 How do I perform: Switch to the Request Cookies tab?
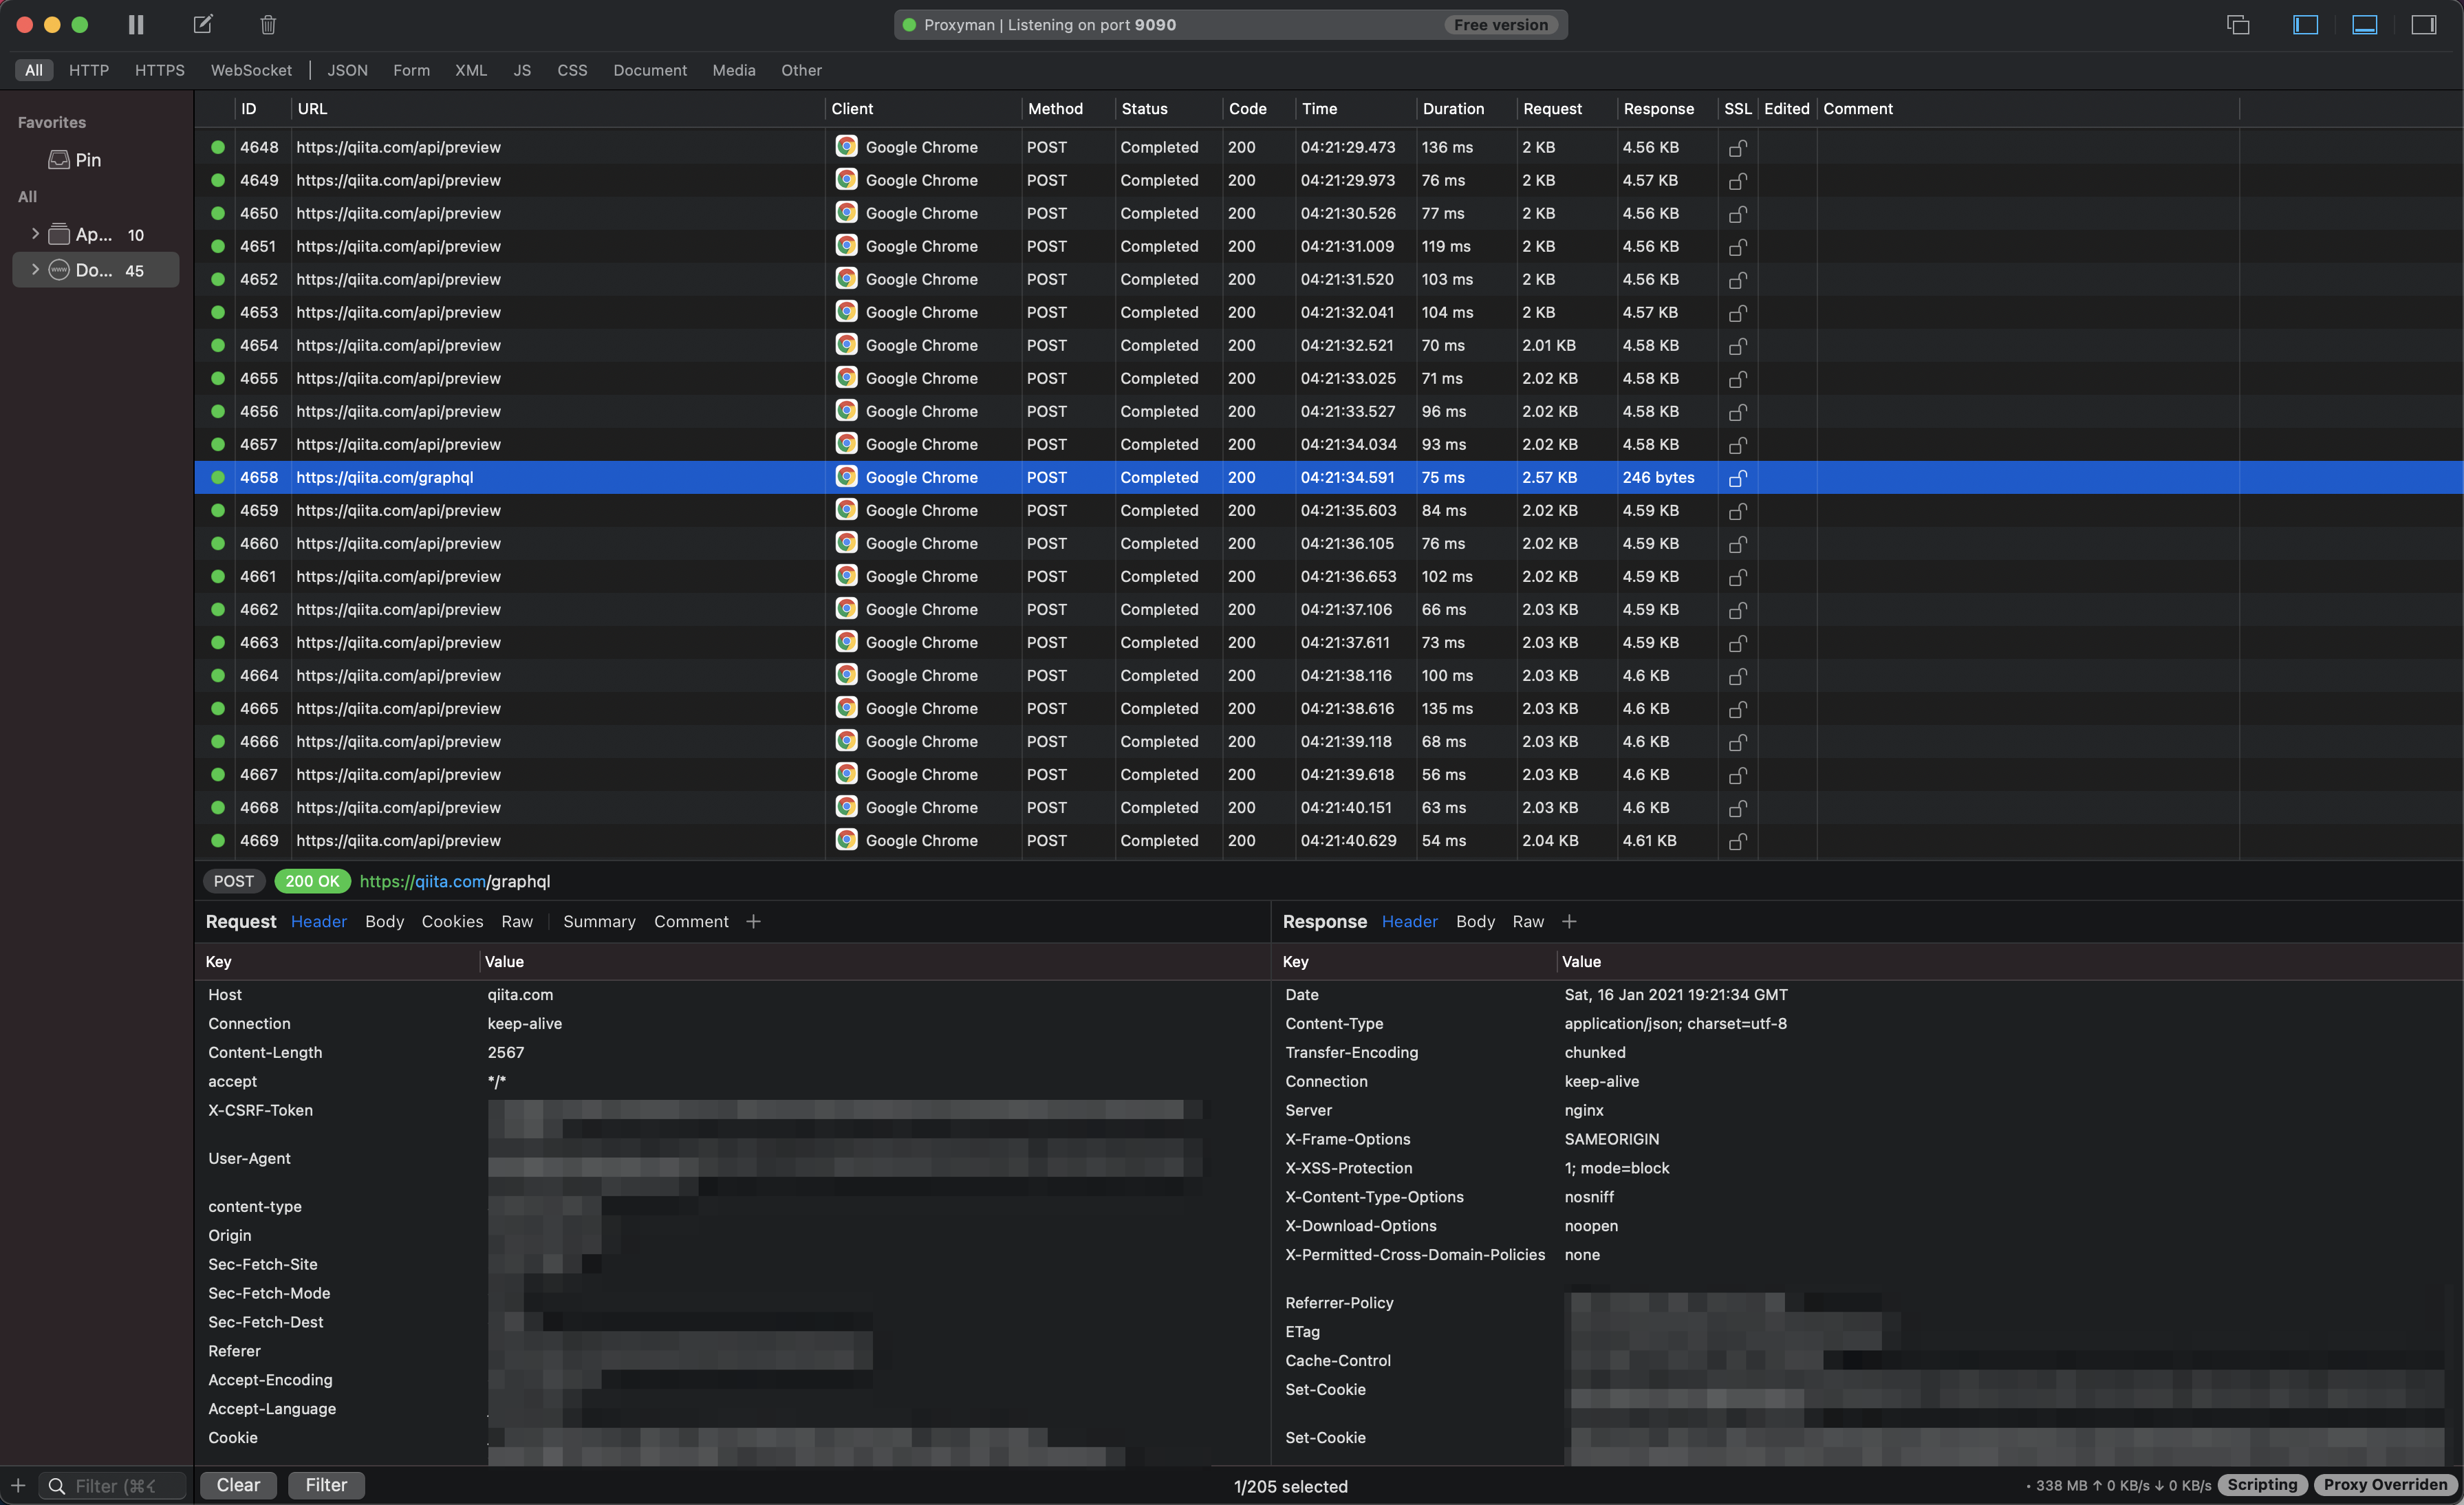pyautogui.click(x=452, y=921)
